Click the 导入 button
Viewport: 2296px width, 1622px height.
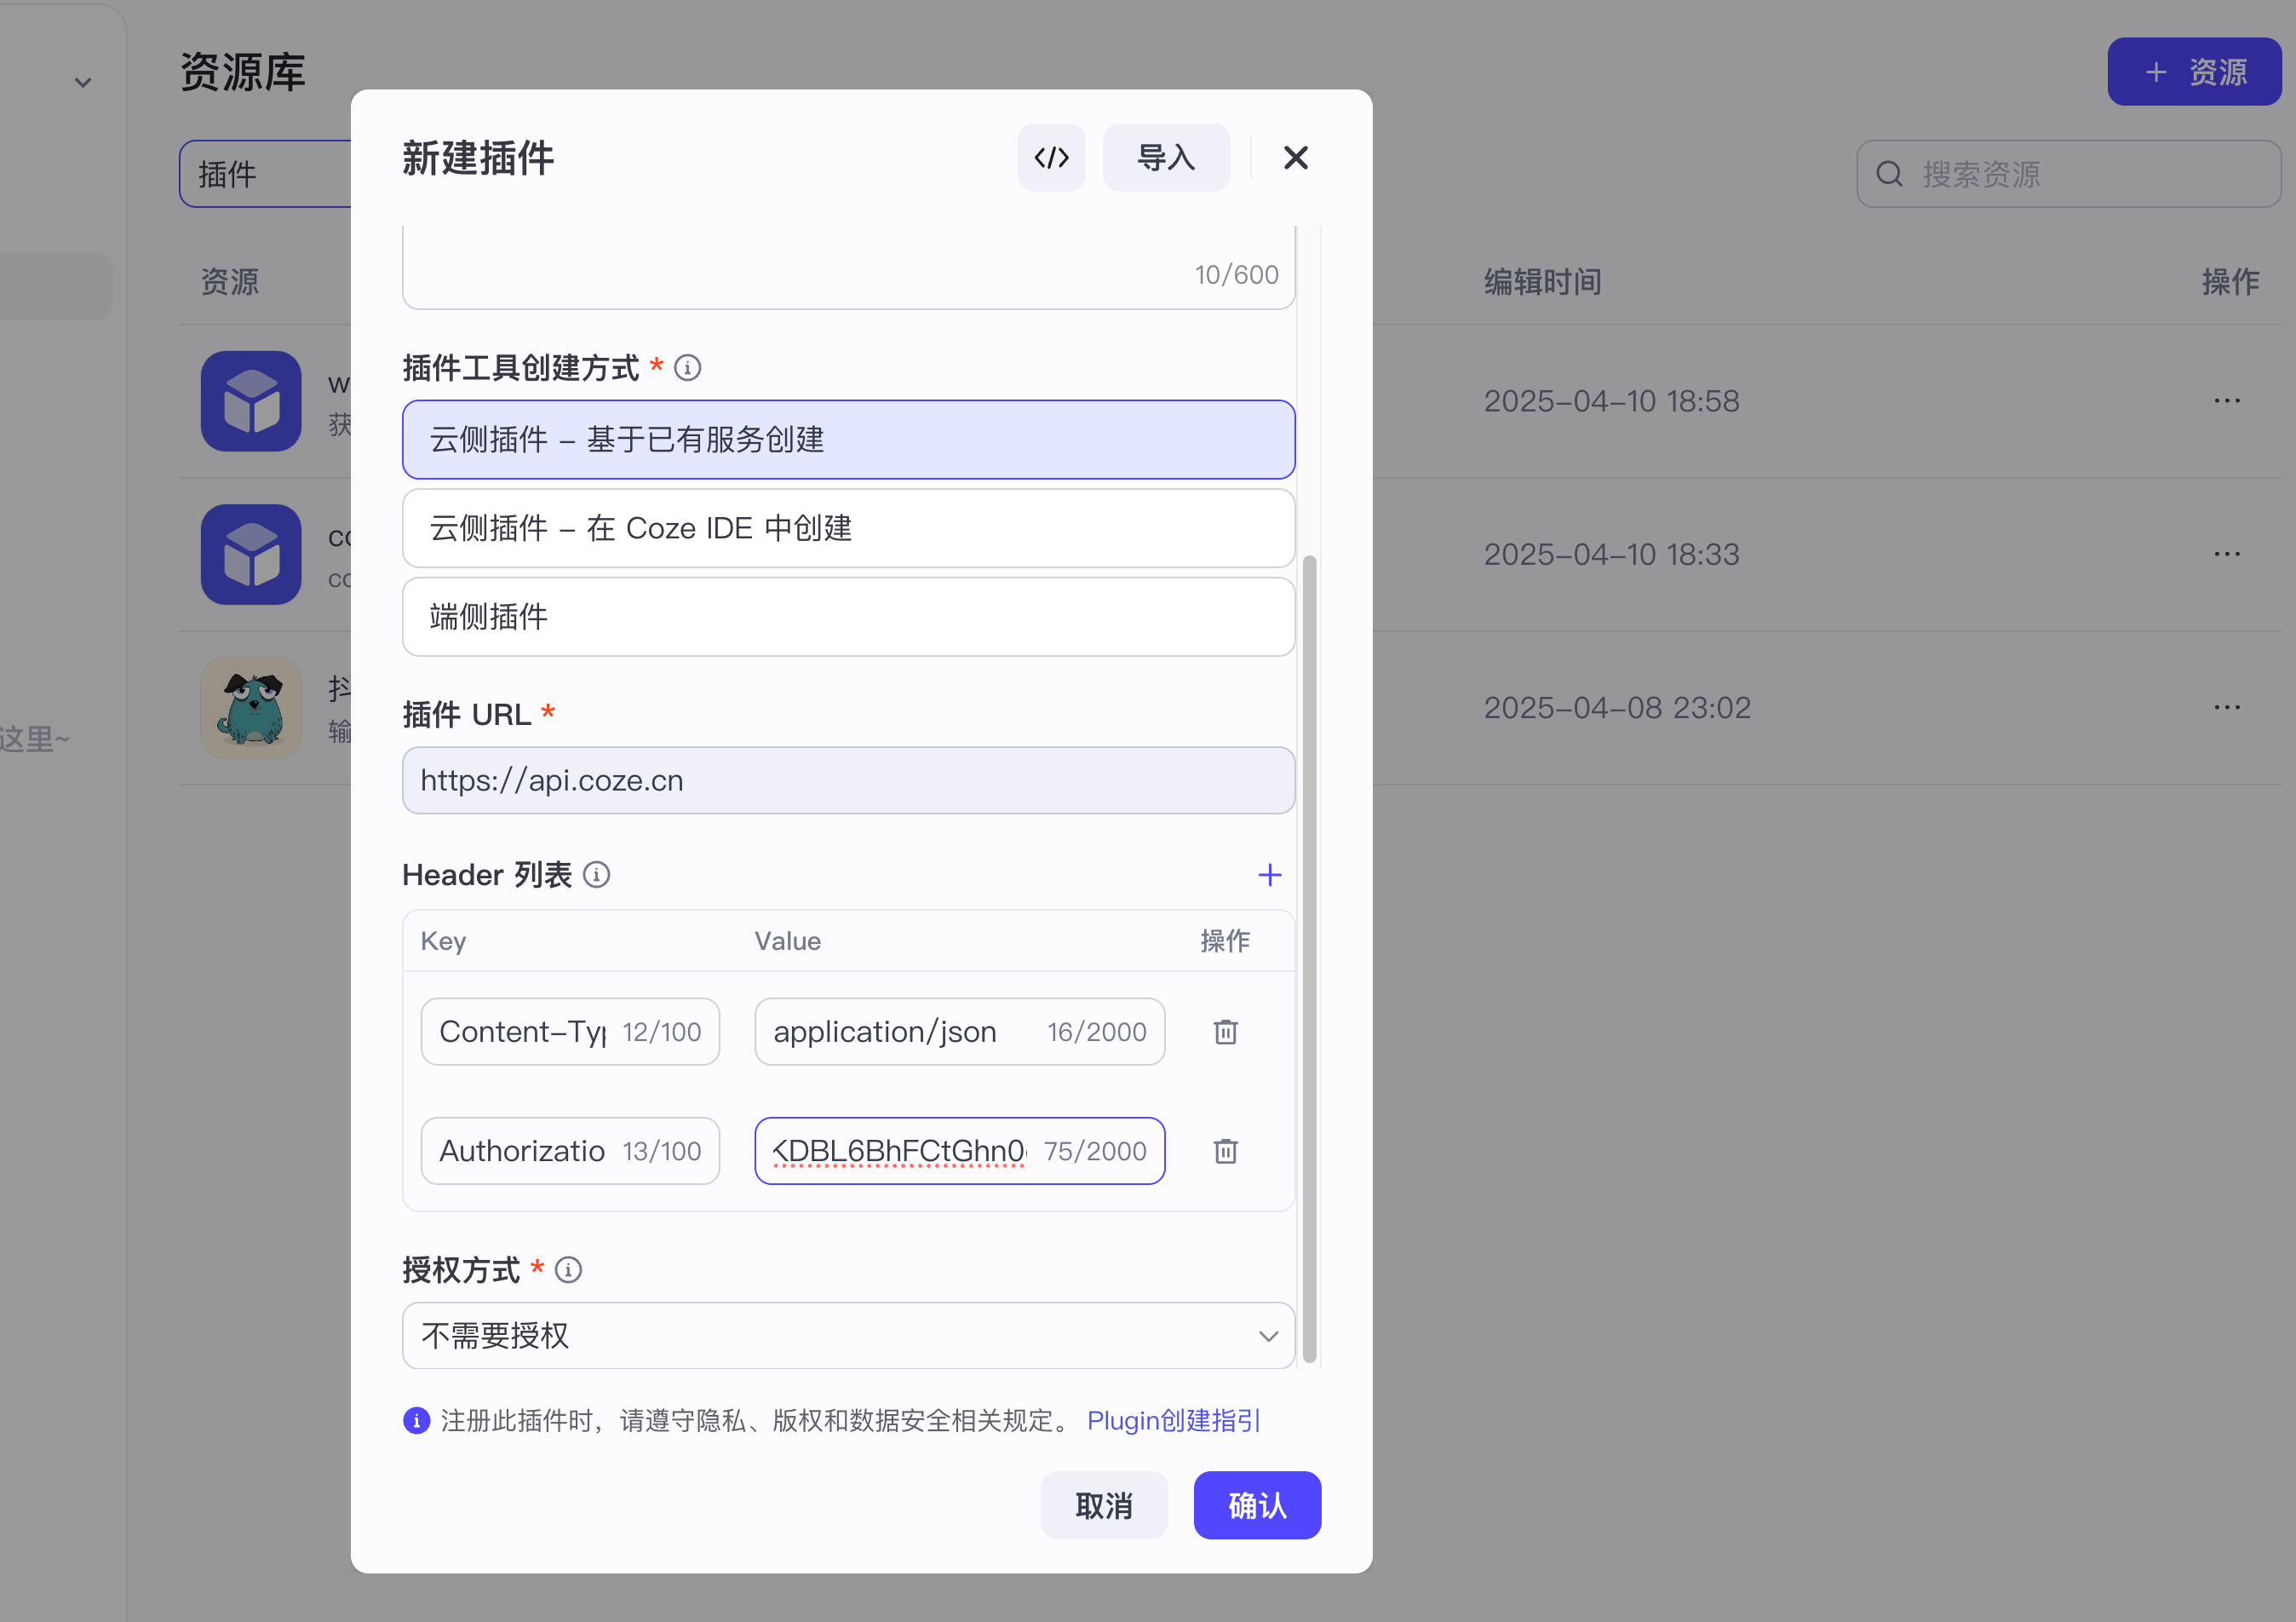coord(1166,158)
